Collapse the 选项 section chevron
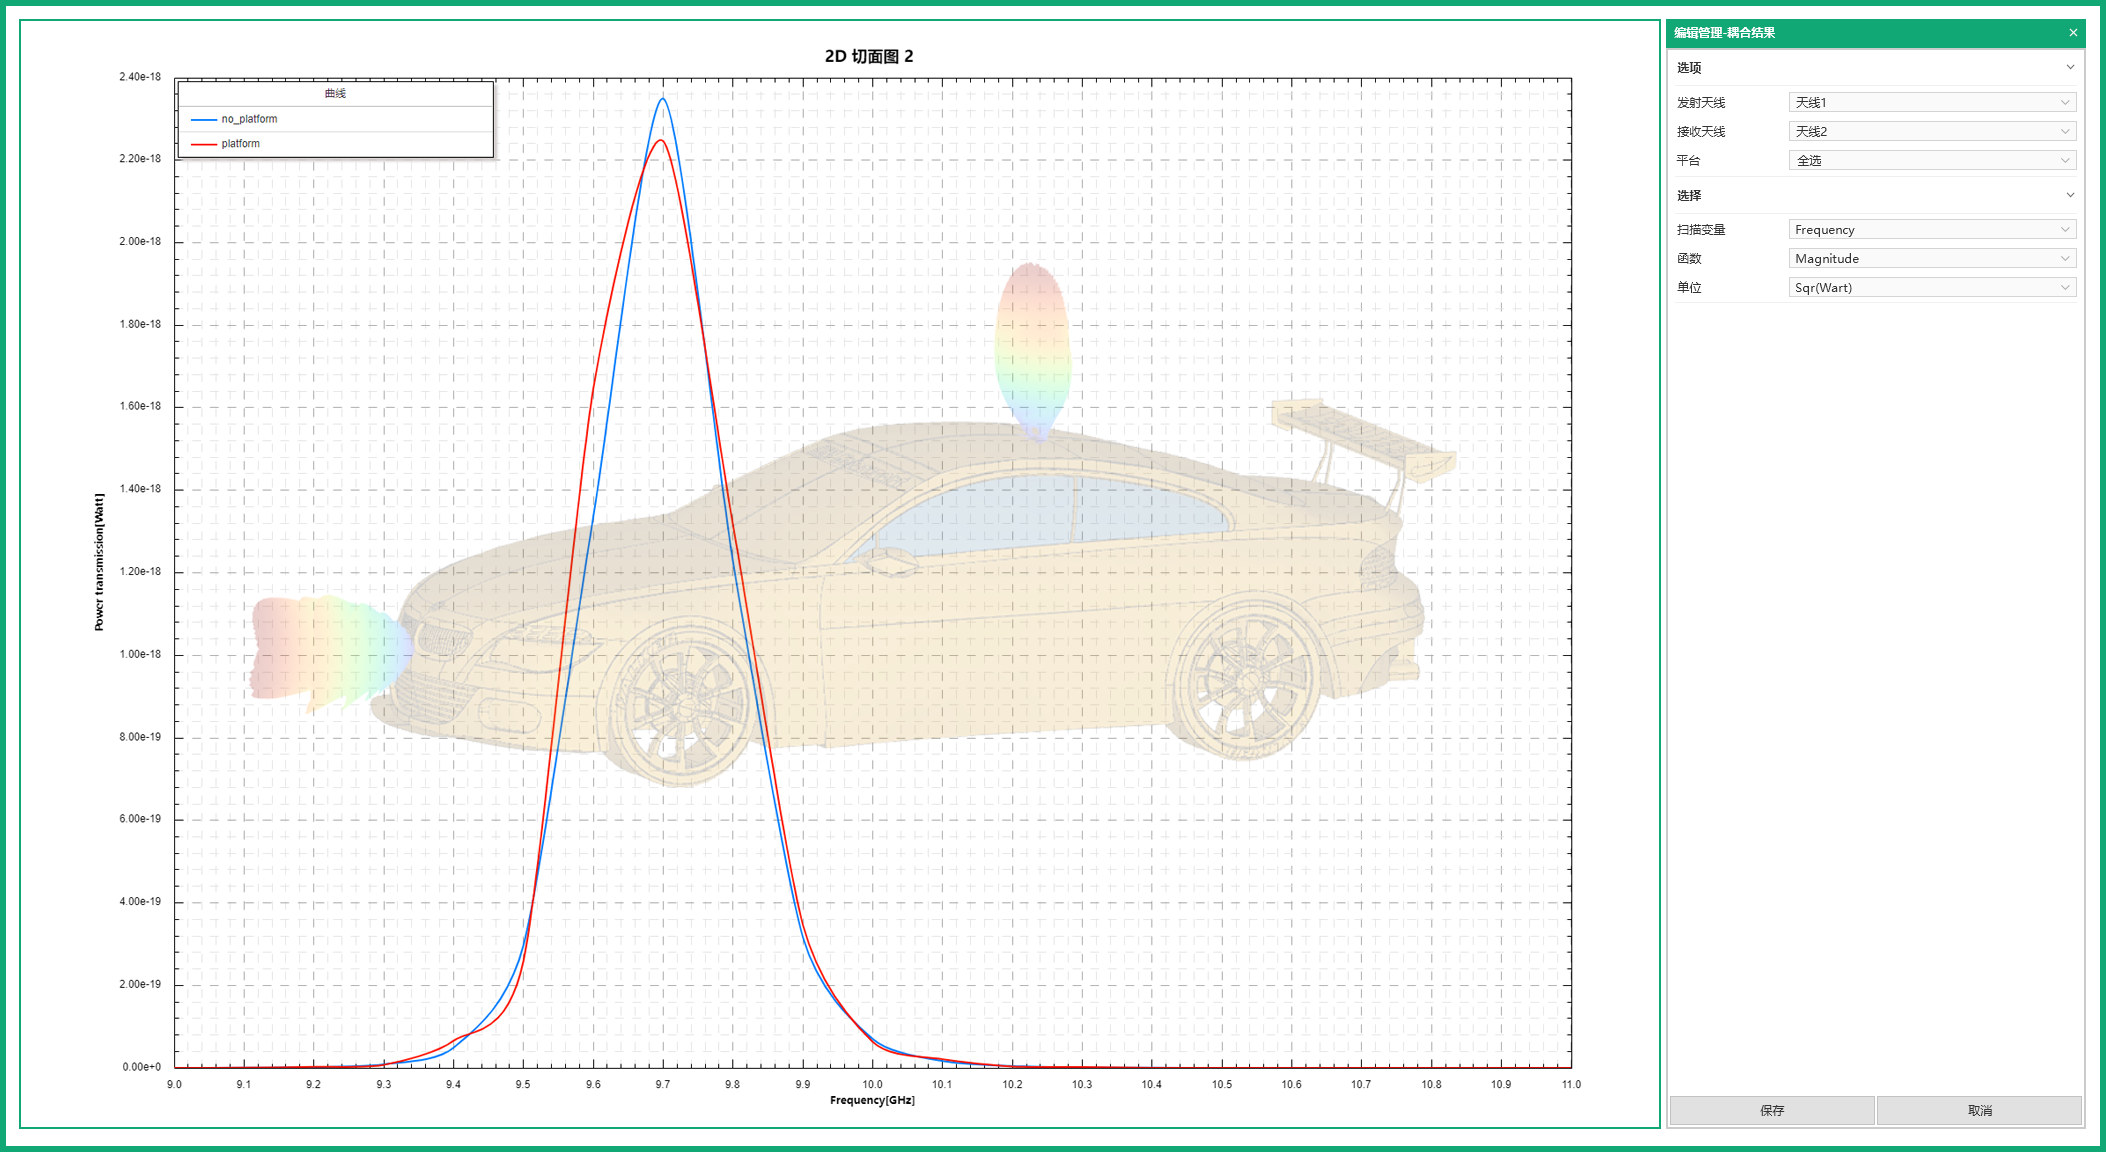The height and width of the screenshot is (1152, 2106). (2070, 67)
